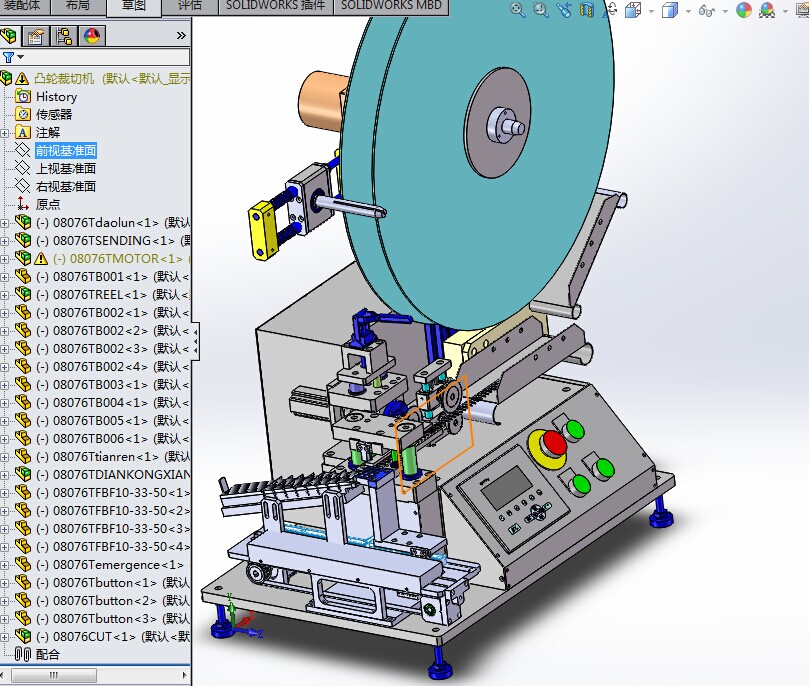
Task: Select the 前视基准面 plane
Action: [x=66, y=151]
